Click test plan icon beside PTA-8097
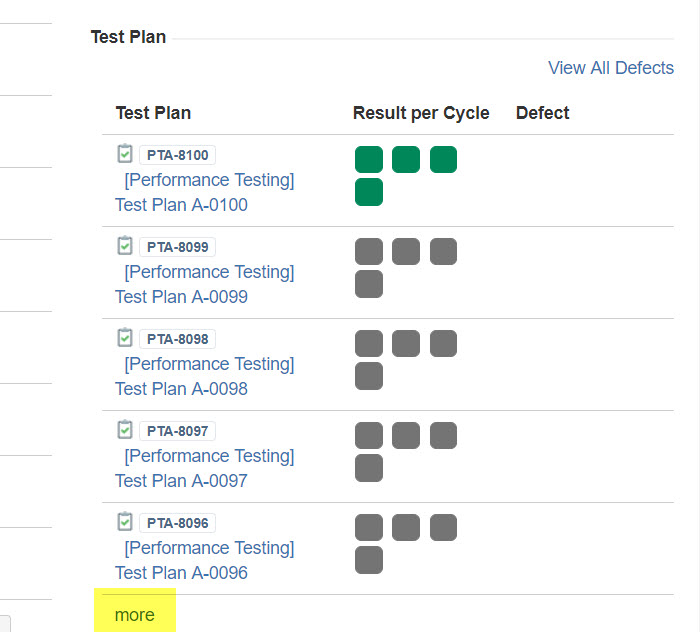The width and height of the screenshot is (700, 632). point(125,430)
